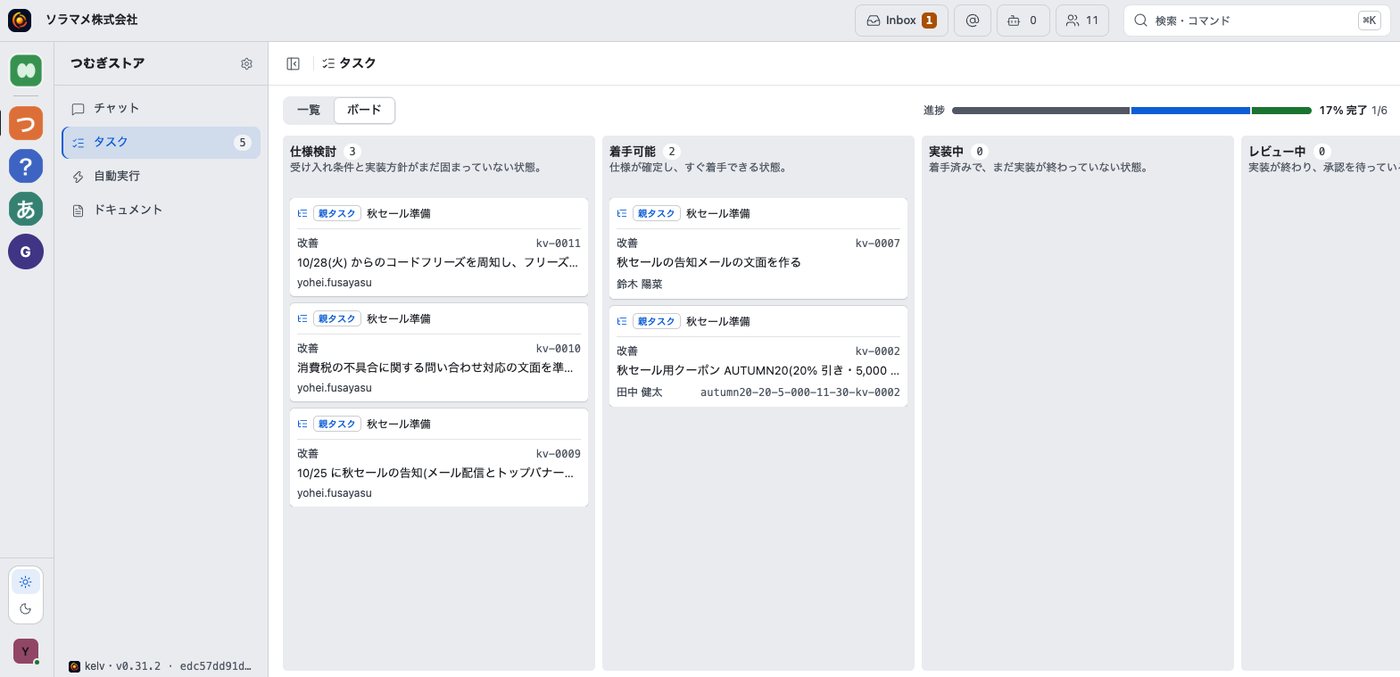Open タスク in the sidebar

(x=161, y=142)
